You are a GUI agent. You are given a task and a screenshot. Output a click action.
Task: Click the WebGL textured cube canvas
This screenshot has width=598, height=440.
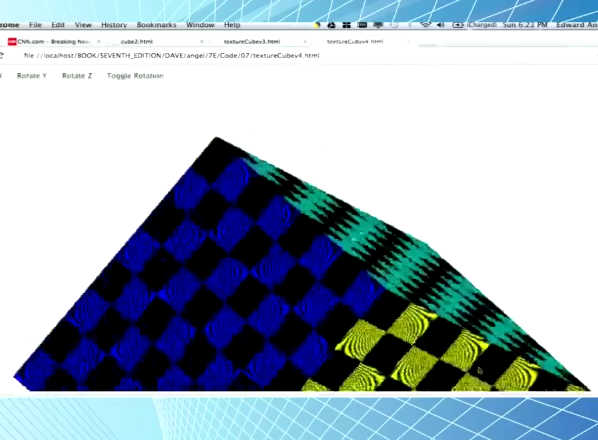tap(301, 264)
